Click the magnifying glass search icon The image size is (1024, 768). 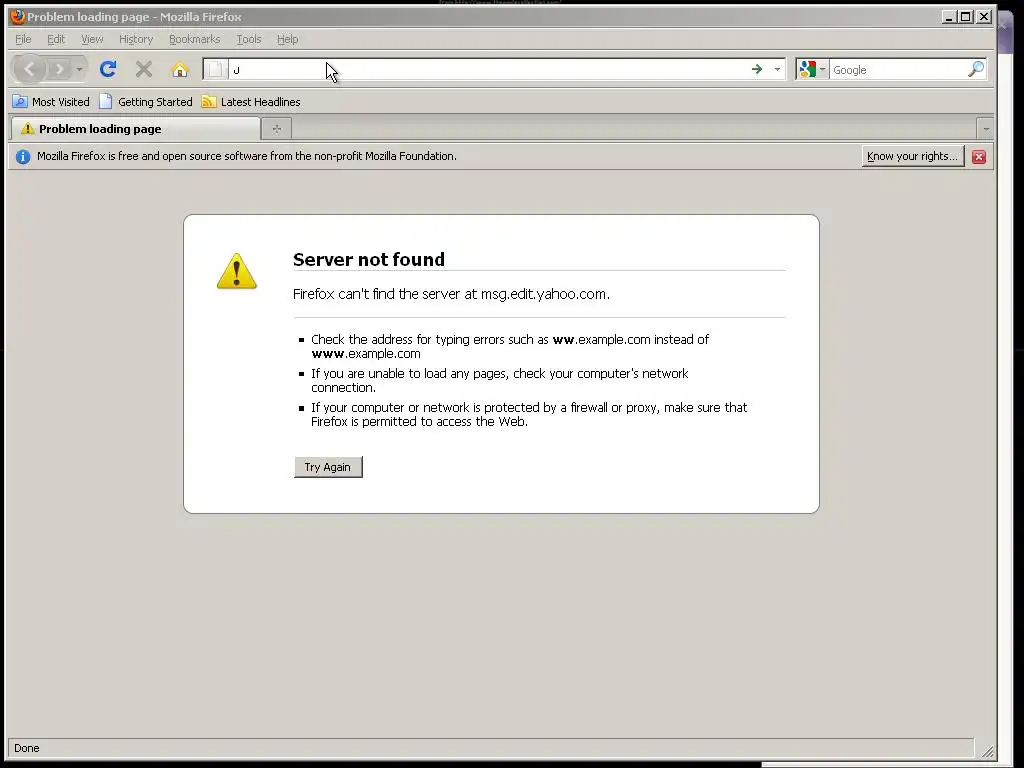pyautogui.click(x=976, y=69)
